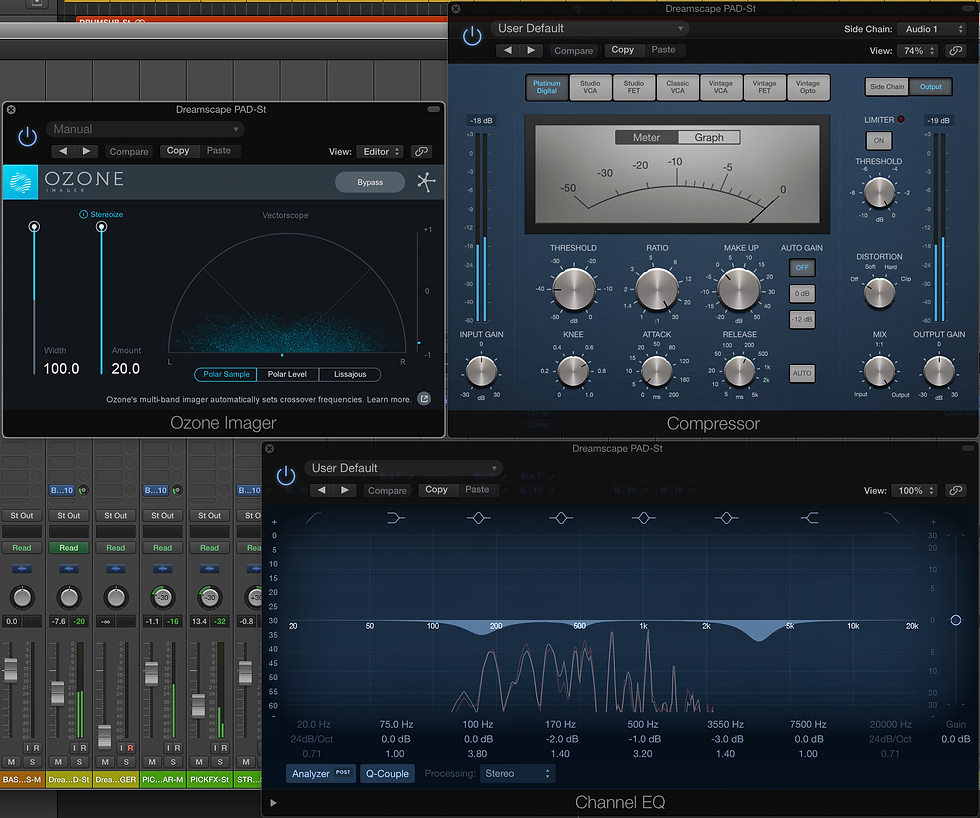Toggle the bell band icon above 170 Hz
Image resolution: width=980 pixels, height=818 pixels.
pos(561,517)
